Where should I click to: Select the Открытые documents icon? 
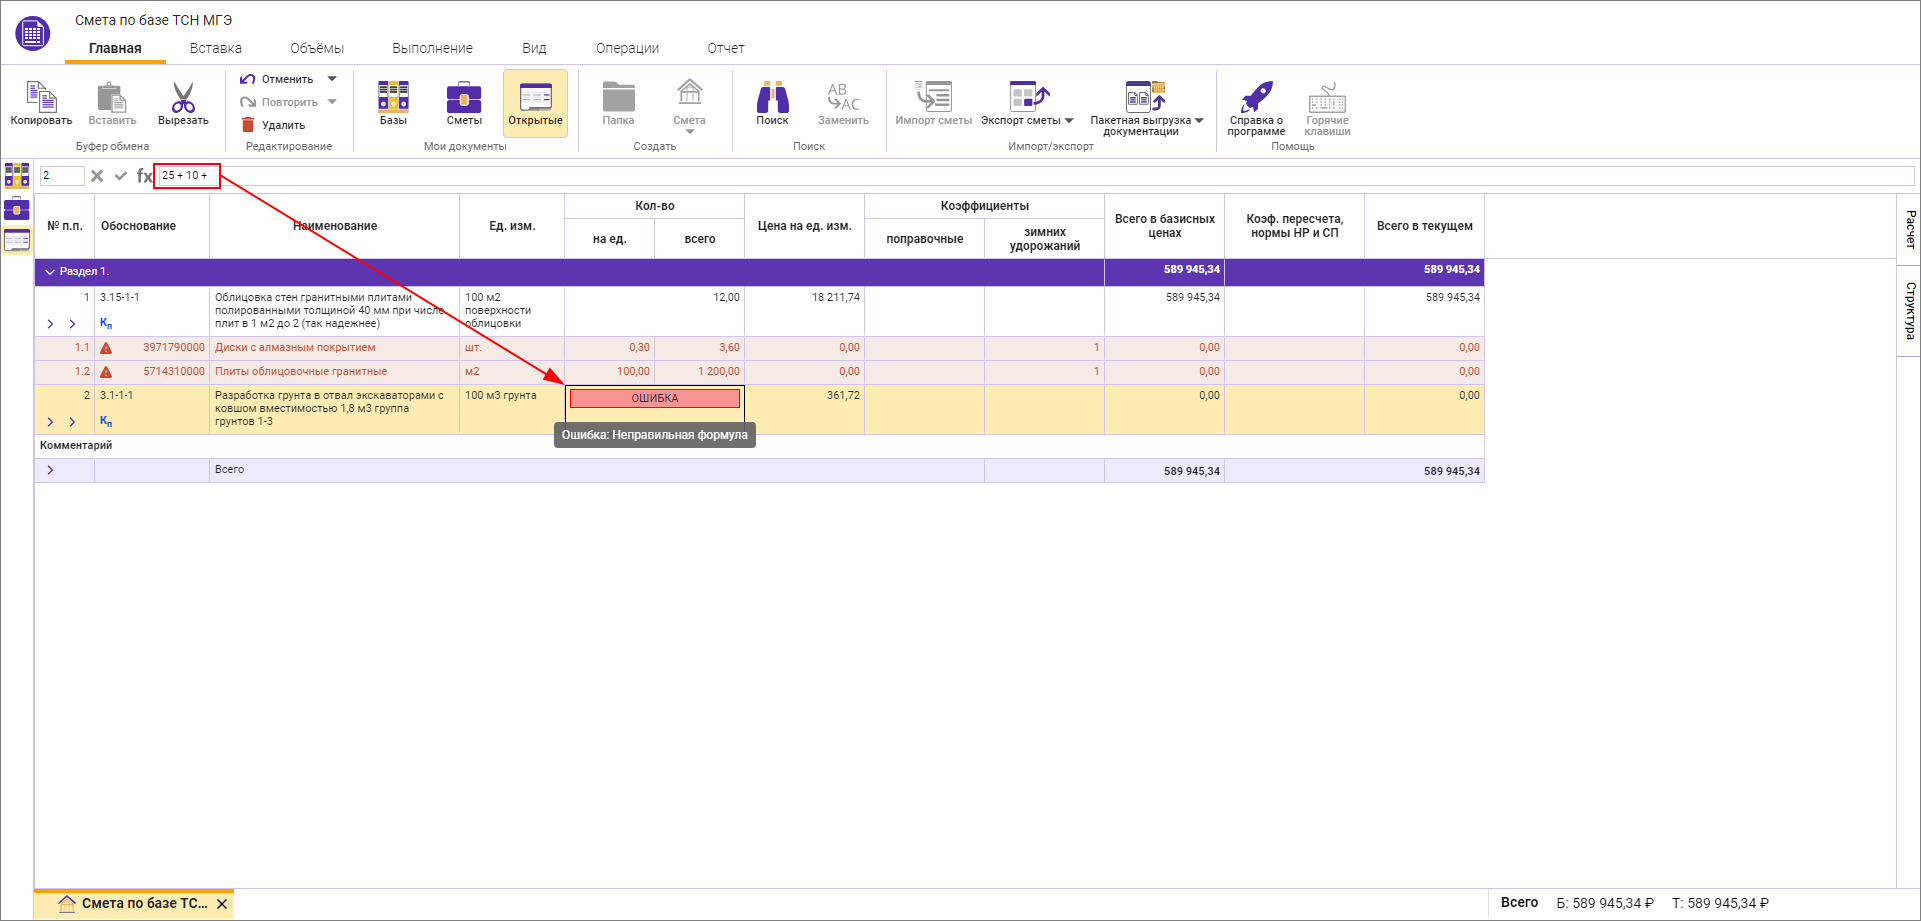point(536,97)
